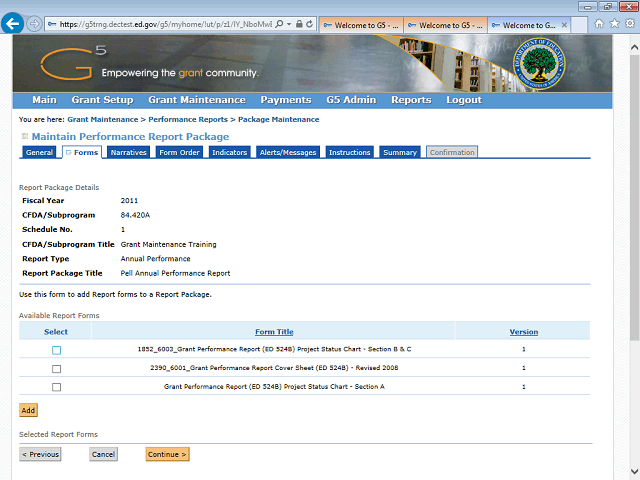640x480 pixels.
Task: Switch to the General tab
Action: [x=39, y=152]
